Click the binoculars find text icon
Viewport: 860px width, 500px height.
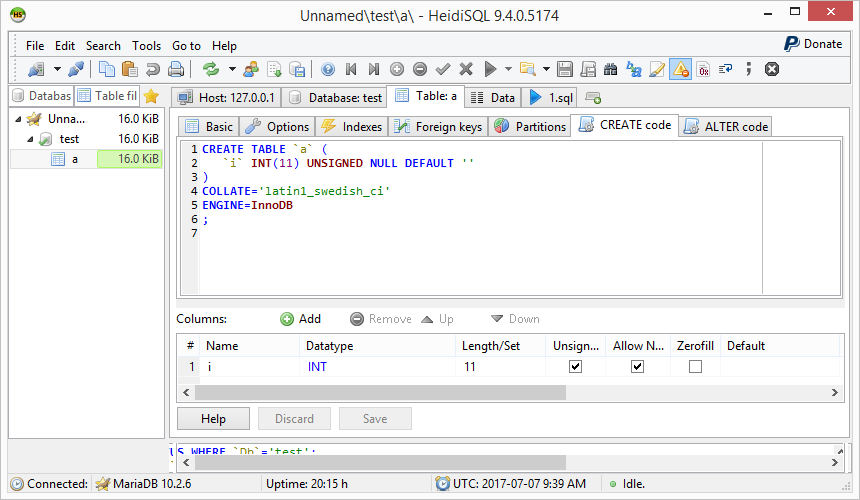[x=610, y=69]
